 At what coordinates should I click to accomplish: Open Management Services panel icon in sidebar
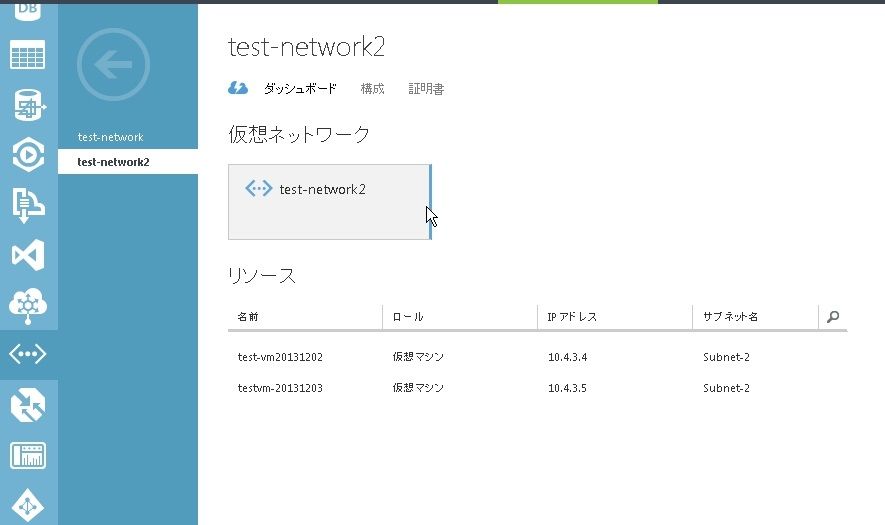28,455
